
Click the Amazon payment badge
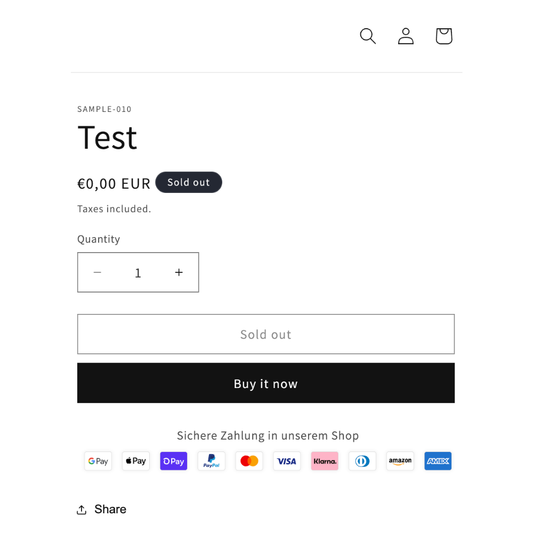pyautogui.click(x=400, y=461)
